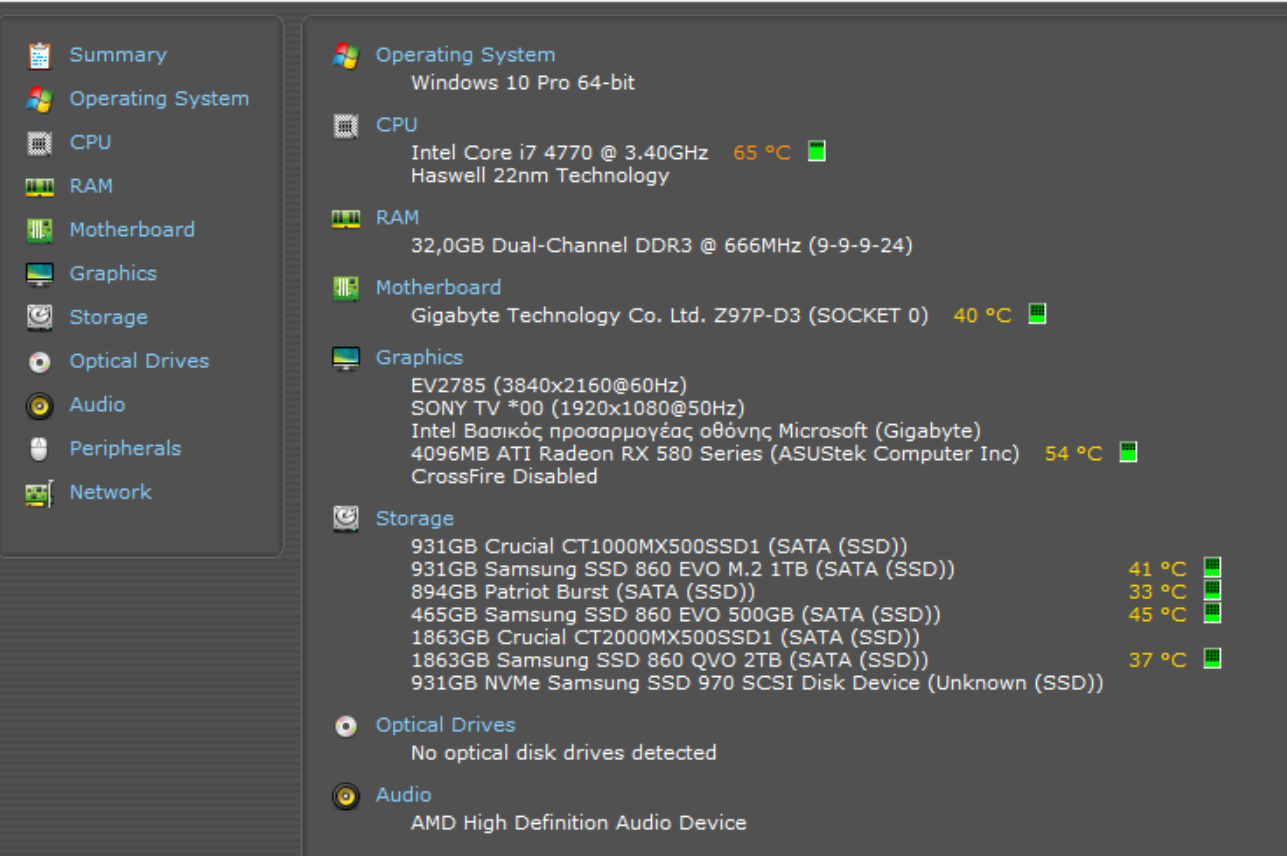Click the temperature indicator next to 45 °C
1287x856 pixels.
pos(1212,612)
